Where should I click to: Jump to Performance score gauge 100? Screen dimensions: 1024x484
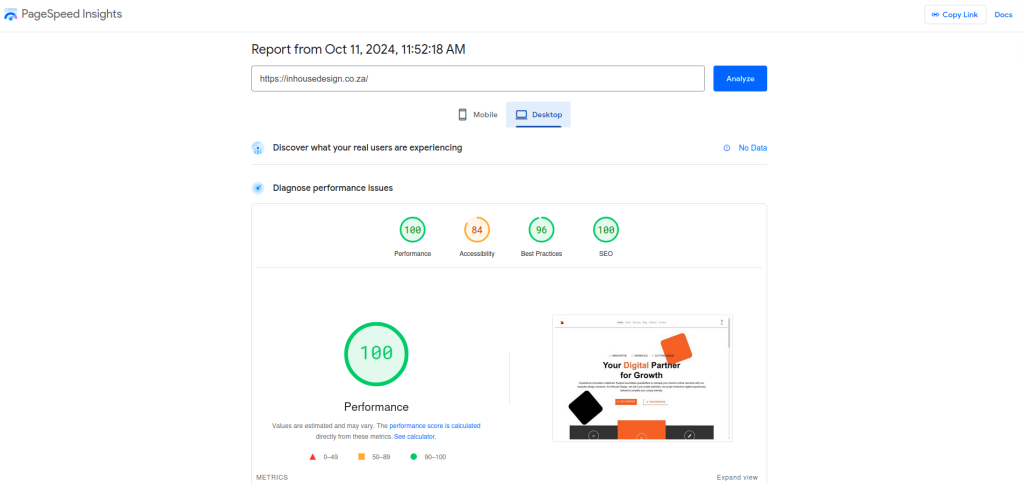[x=412, y=231]
